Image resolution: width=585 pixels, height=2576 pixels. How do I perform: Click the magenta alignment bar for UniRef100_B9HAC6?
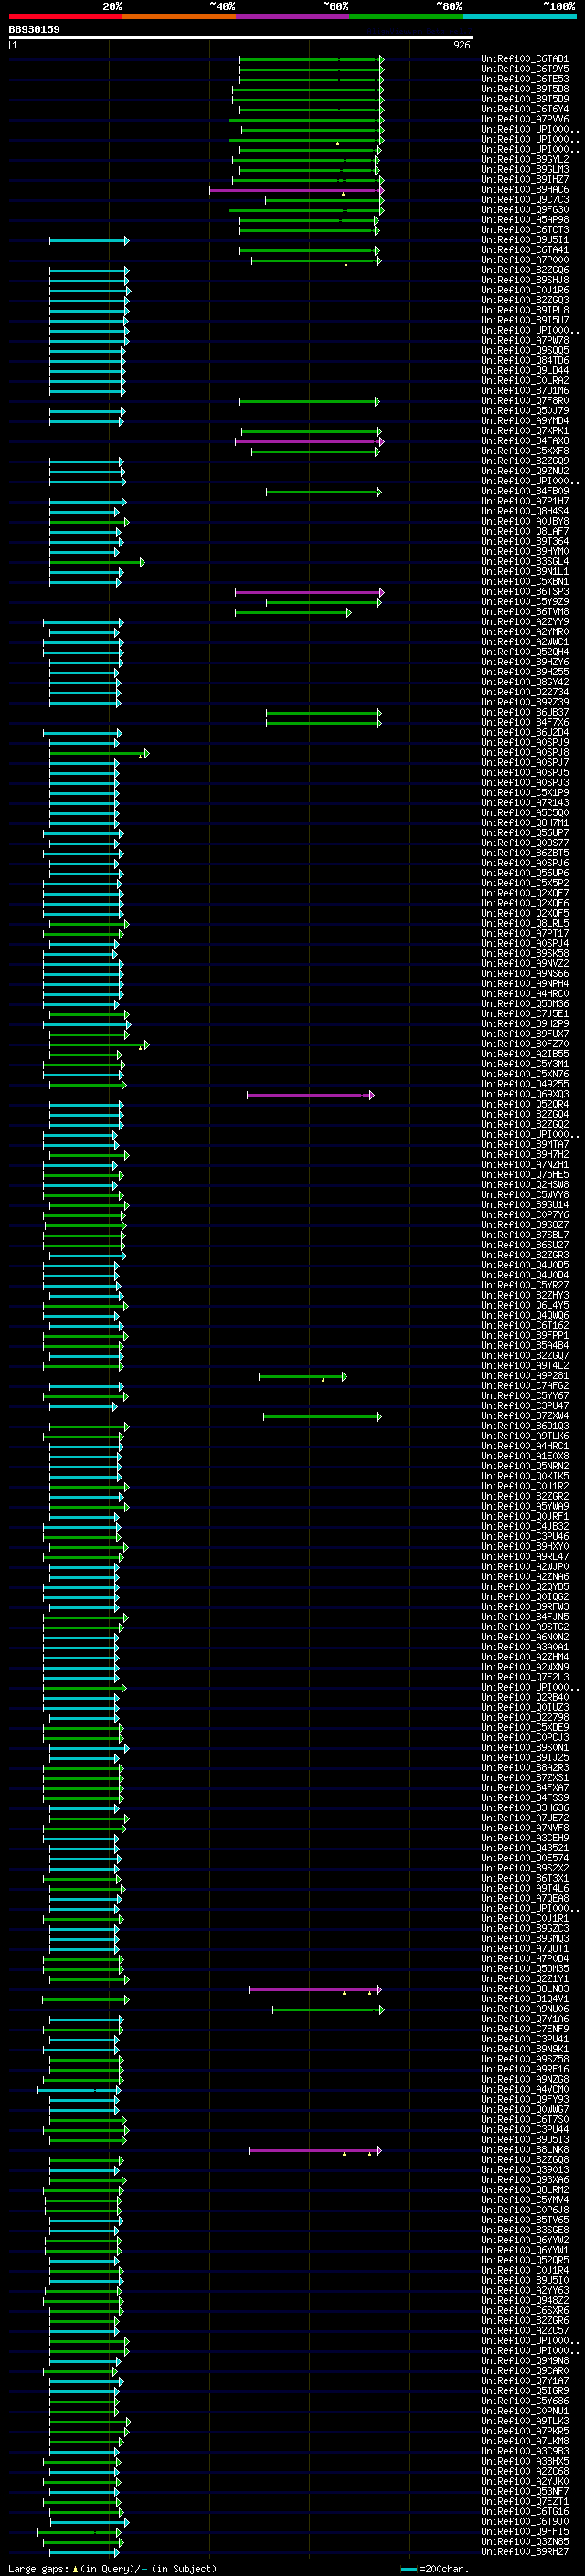click(296, 190)
